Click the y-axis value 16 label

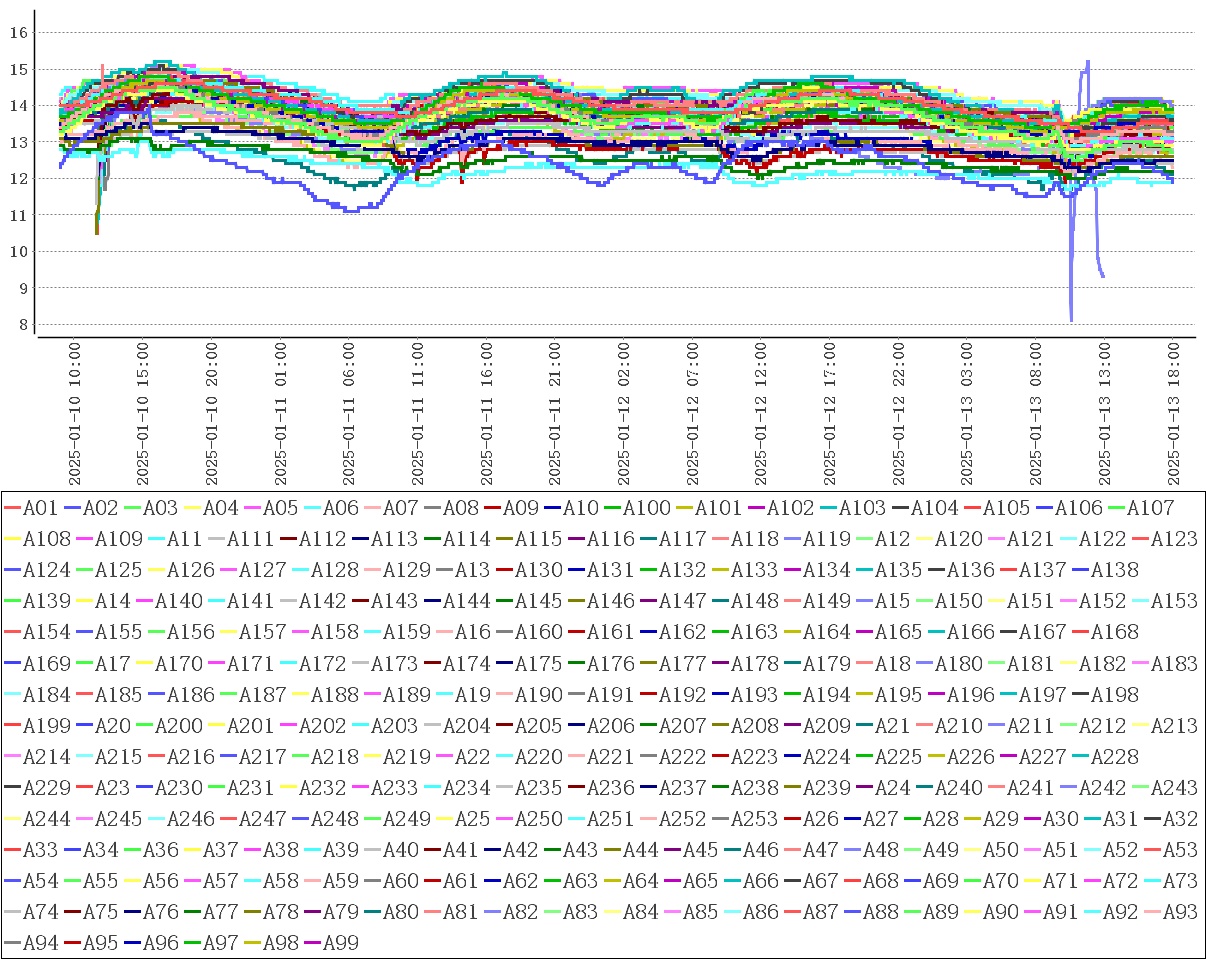pos(16,32)
